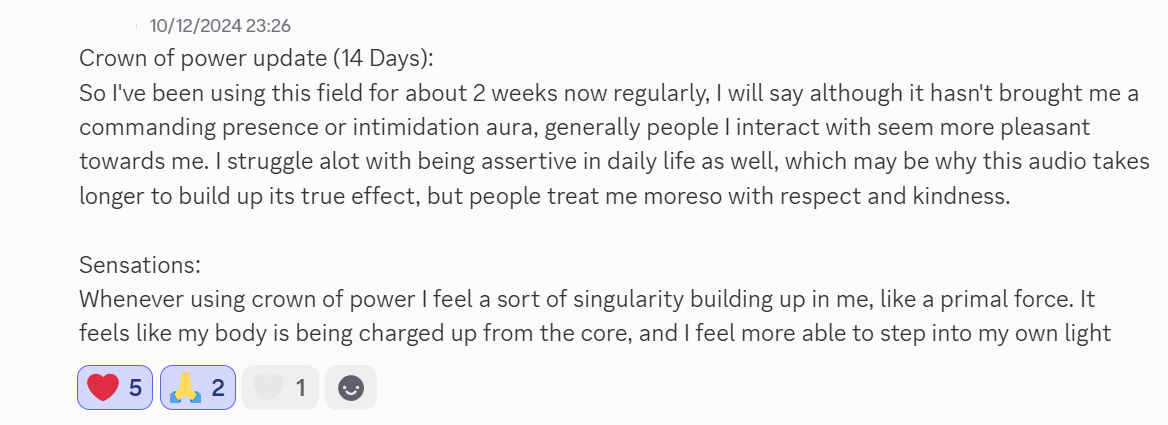Click the "Crown of power update" heading line
This screenshot has width=1168, height=425.
tap(255, 58)
